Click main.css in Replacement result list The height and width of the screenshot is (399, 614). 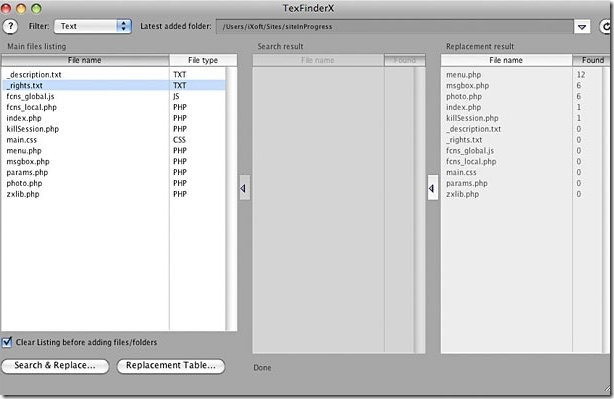tap(461, 172)
